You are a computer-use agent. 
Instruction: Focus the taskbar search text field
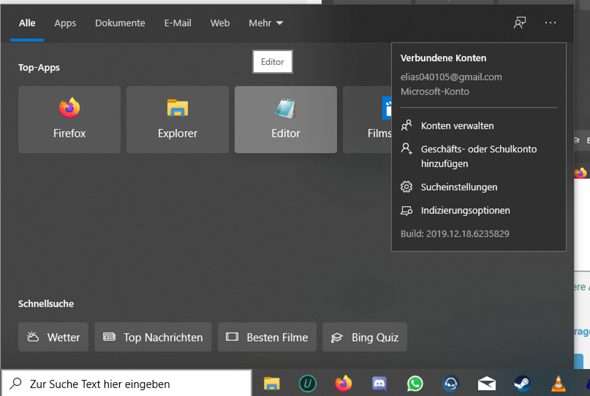coord(126,384)
